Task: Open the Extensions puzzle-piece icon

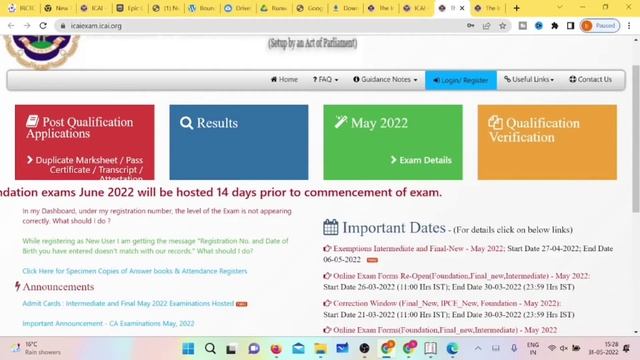Action: tap(554, 26)
